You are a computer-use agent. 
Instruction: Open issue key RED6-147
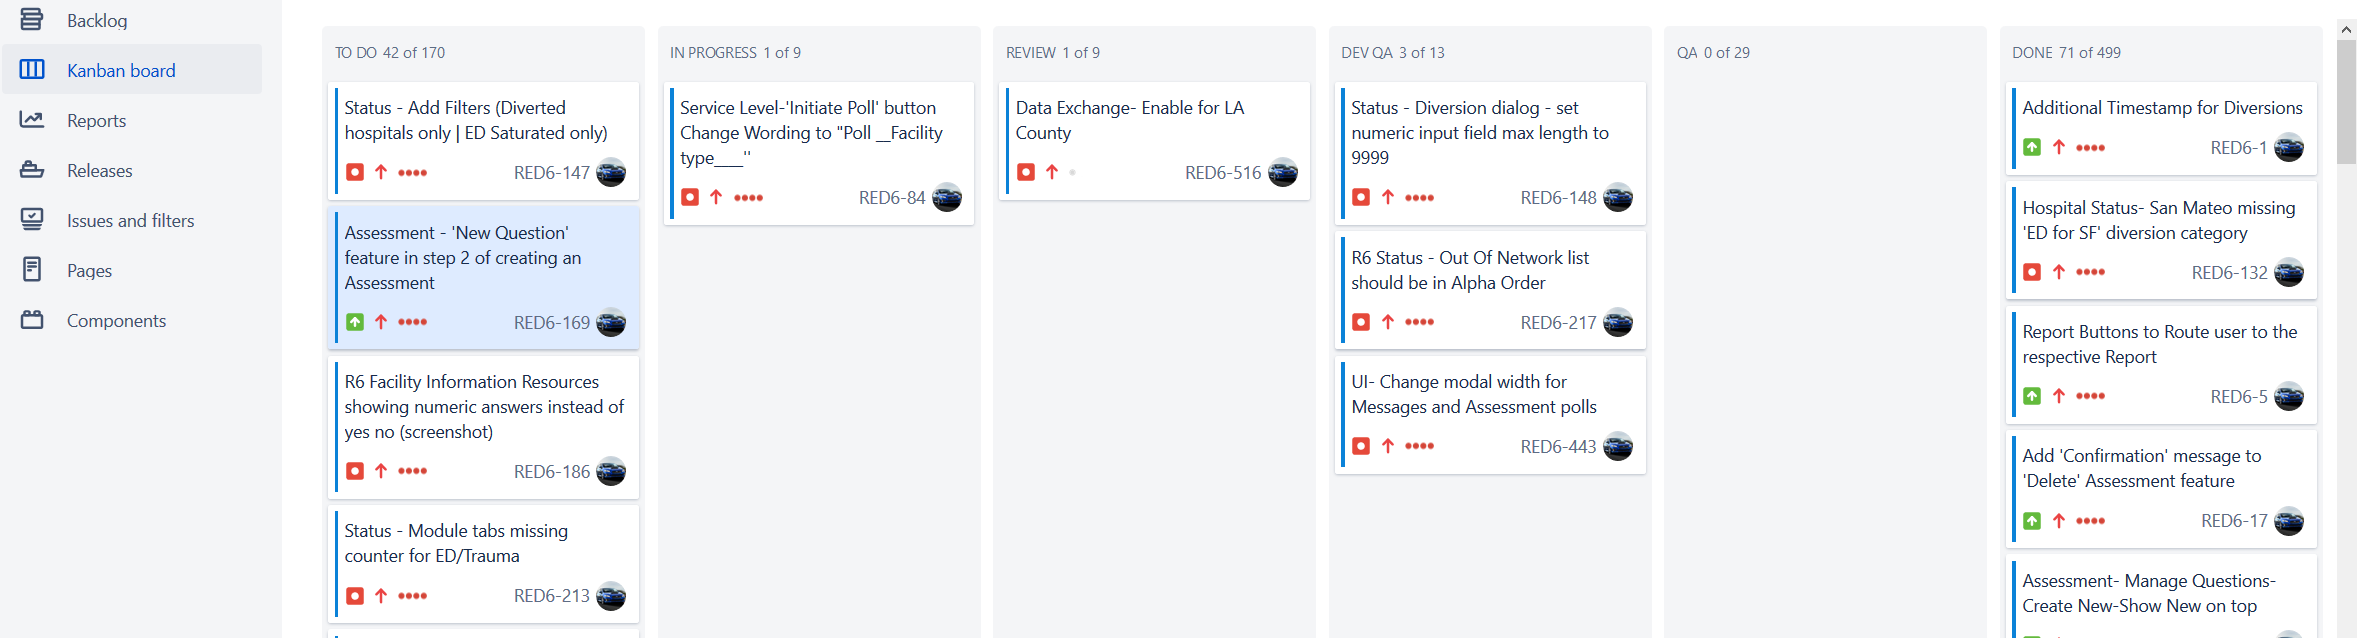[552, 173]
